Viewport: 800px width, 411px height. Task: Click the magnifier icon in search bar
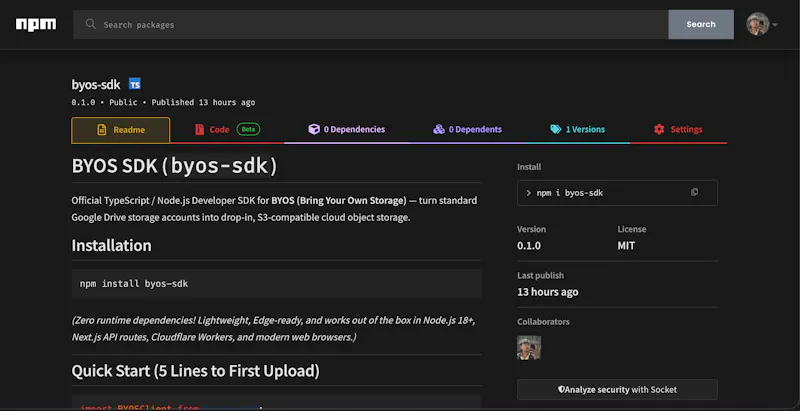[x=91, y=24]
